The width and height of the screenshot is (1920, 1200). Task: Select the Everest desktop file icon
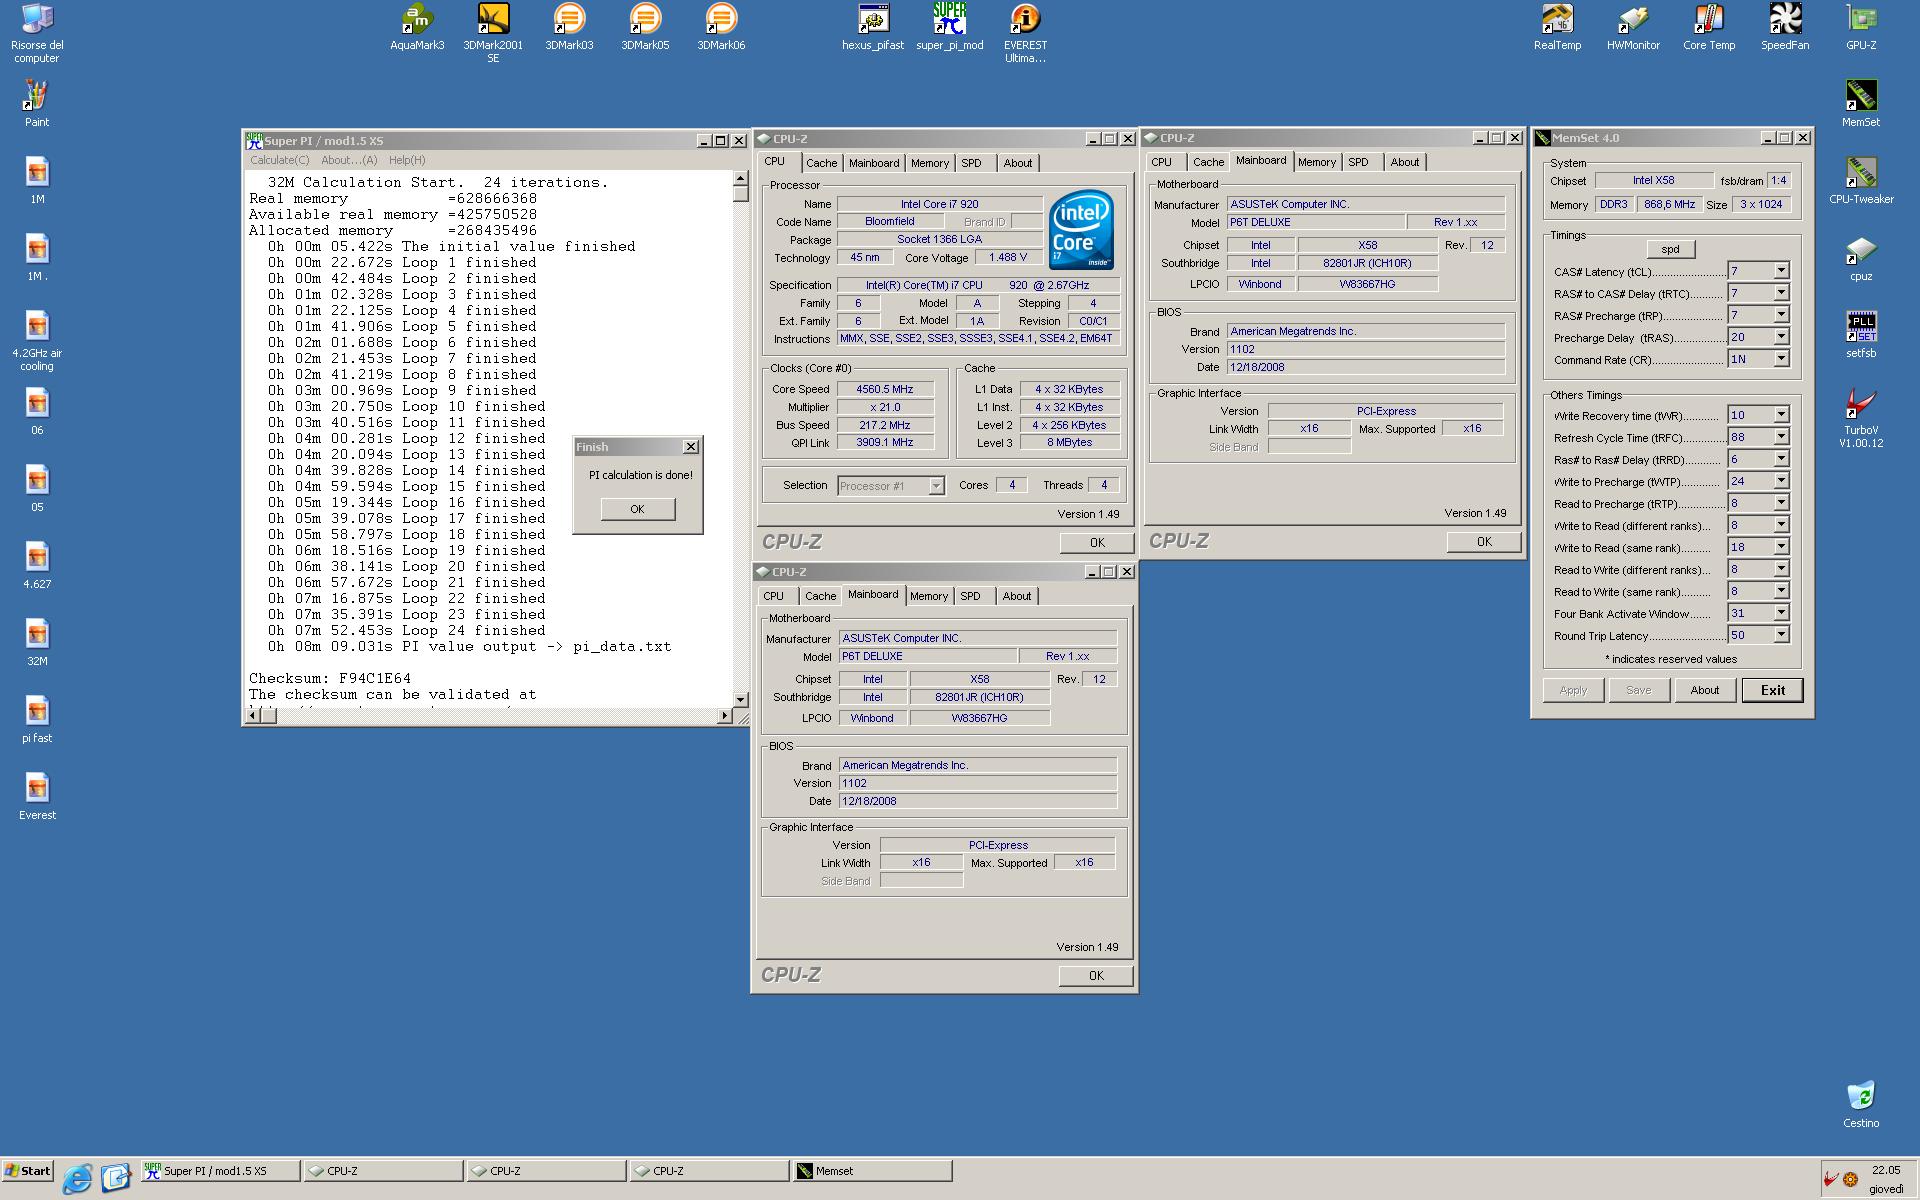[x=37, y=796]
